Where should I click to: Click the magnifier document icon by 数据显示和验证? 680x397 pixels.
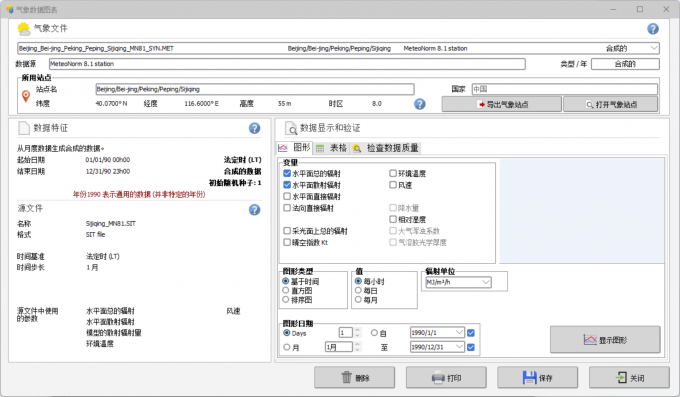coord(291,128)
